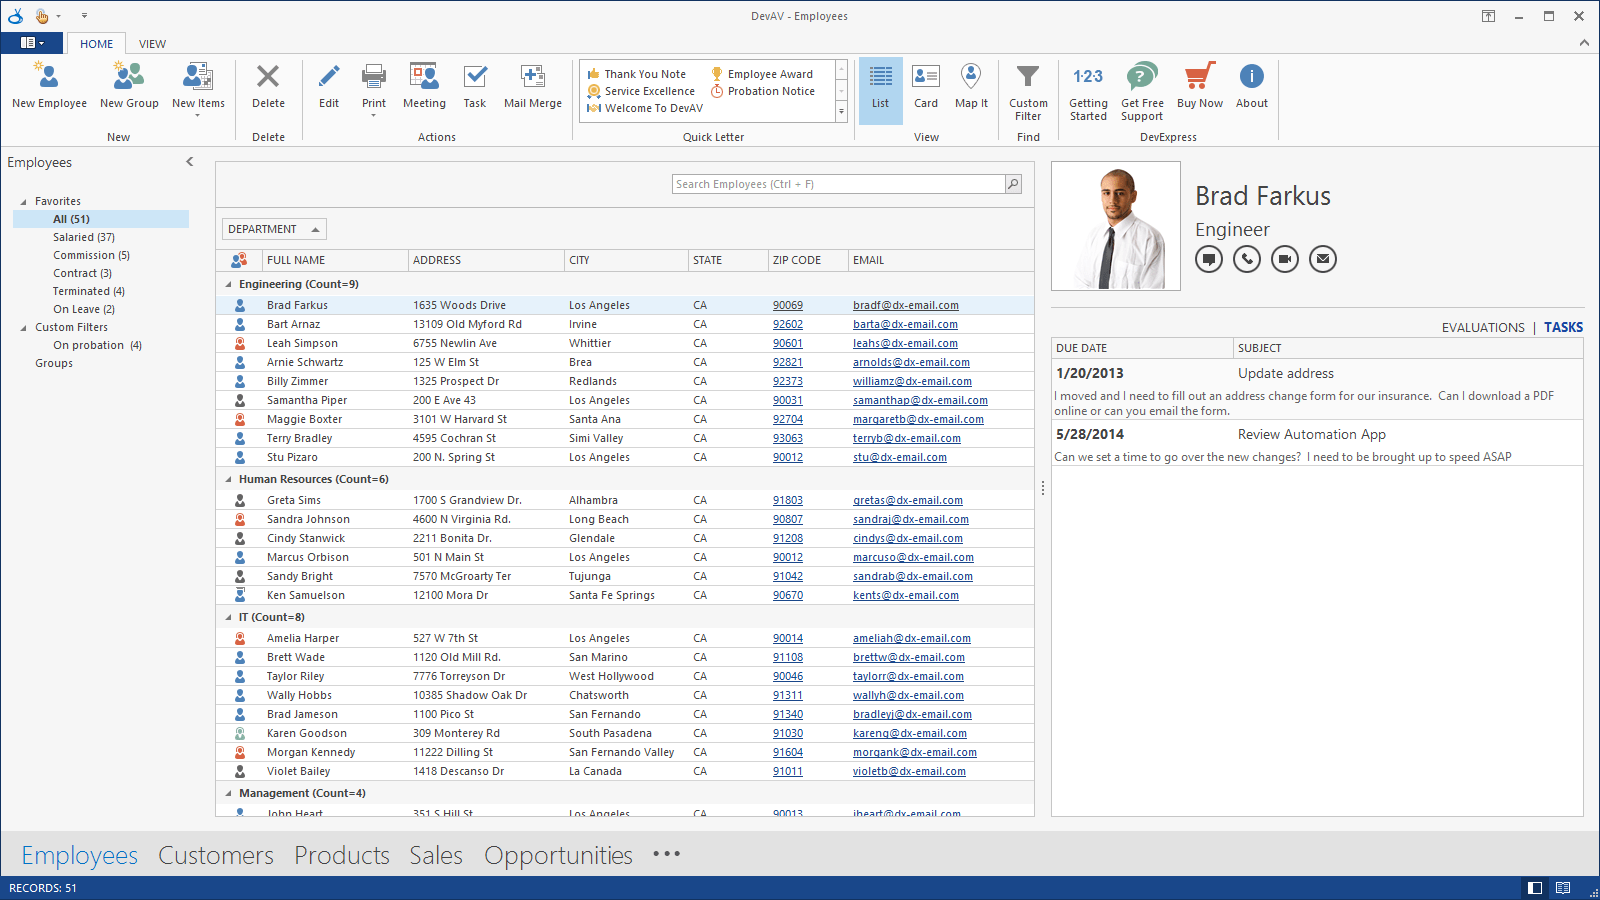The height and width of the screenshot is (900, 1600).
Task: Switch to Card view
Action: tap(925, 88)
